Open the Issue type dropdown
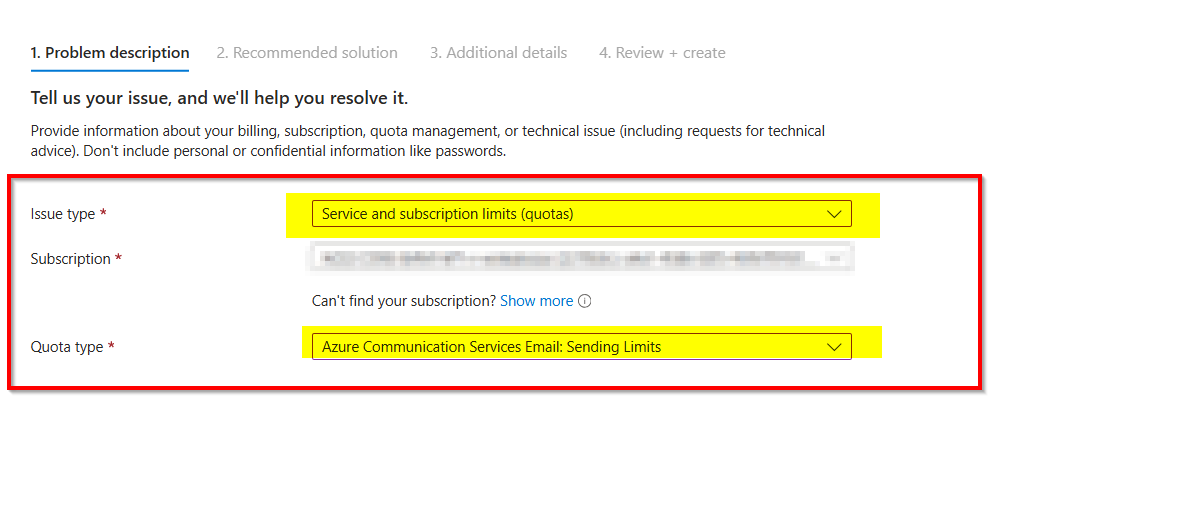Image resolution: width=1188 pixels, height=507 pixels. click(582, 214)
